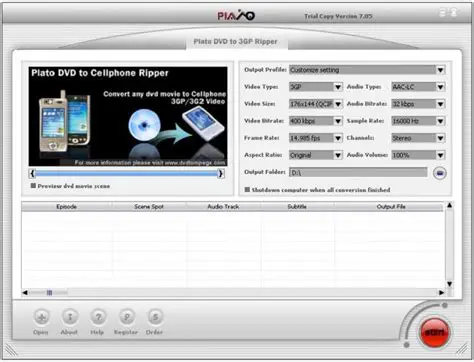Expand the Audio Bitrate dropdown
Viewport: 474px width, 362px height.
440,104
